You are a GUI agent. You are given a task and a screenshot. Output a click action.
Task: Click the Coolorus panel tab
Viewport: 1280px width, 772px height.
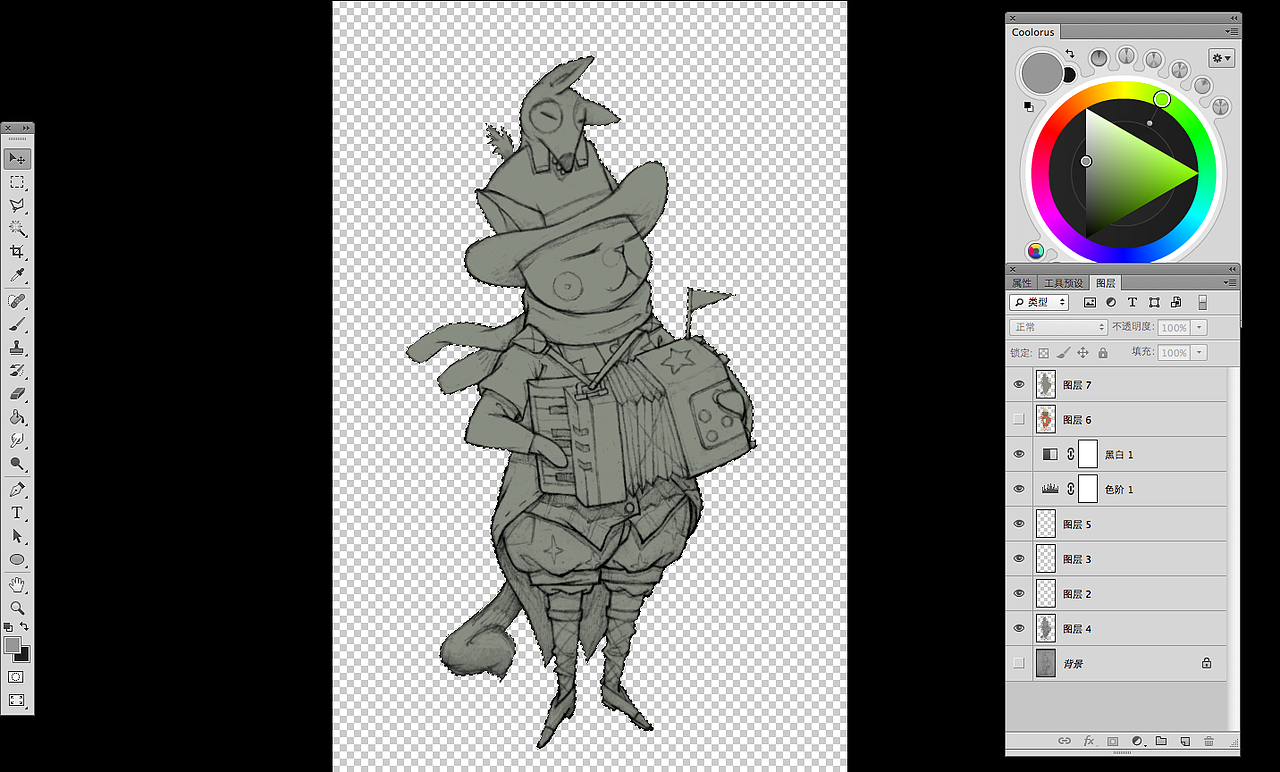point(1033,32)
